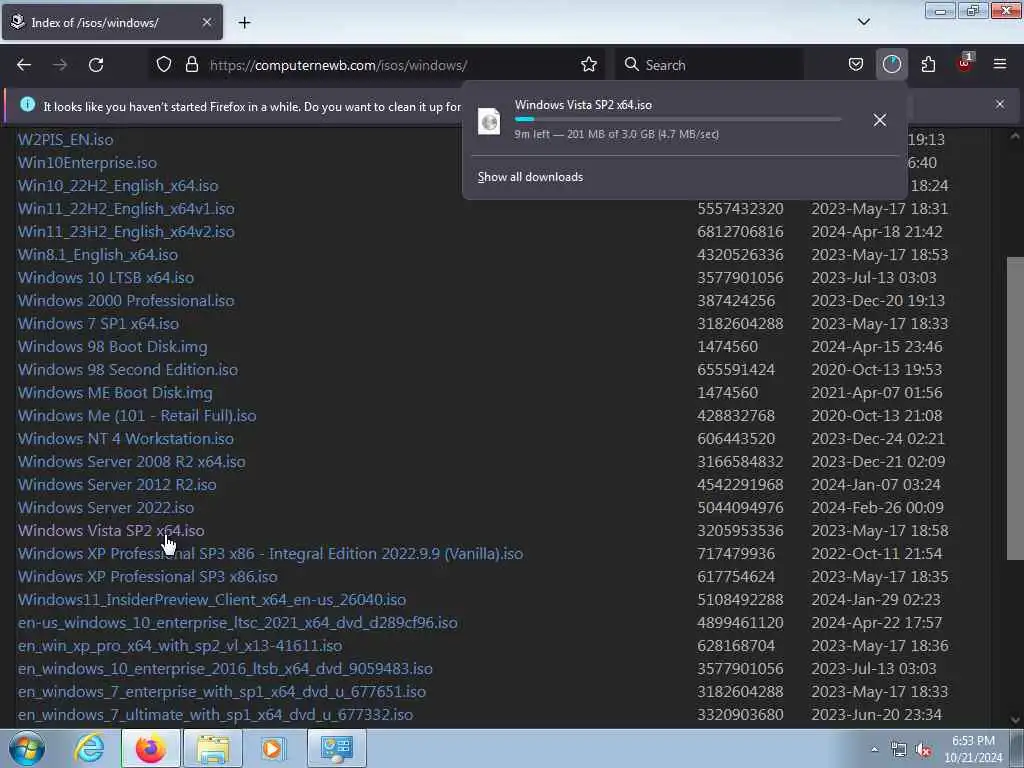Viewport: 1024px width, 768px height.
Task: Open a new tab with plus button
Action: tap(244, 23)
